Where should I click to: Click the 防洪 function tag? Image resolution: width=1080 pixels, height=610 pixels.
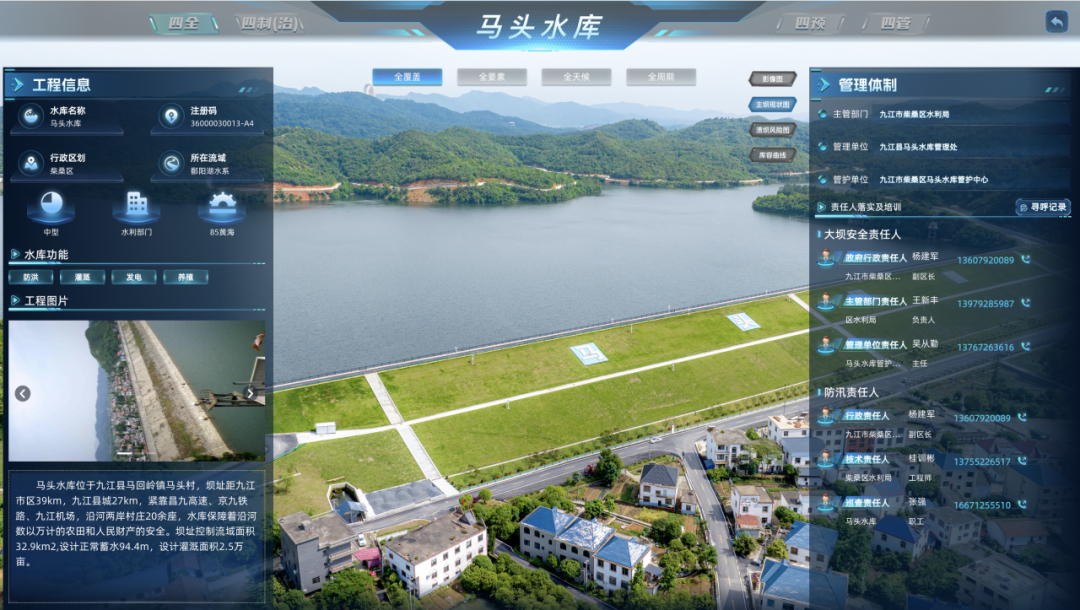tap(31, 277)
